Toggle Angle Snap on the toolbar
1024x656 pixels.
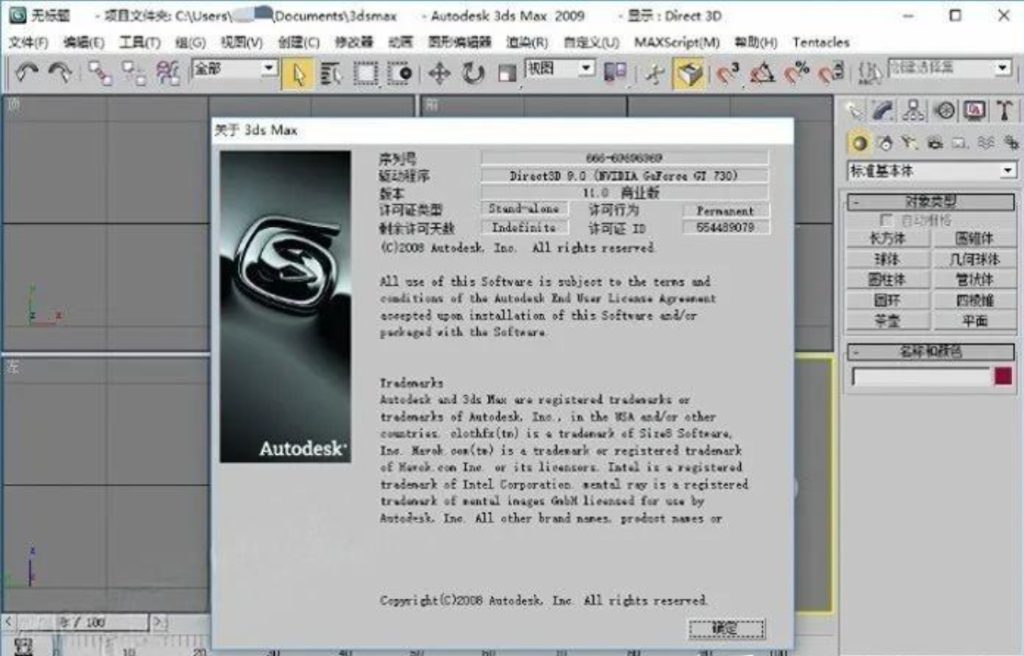tap(760, 70)
